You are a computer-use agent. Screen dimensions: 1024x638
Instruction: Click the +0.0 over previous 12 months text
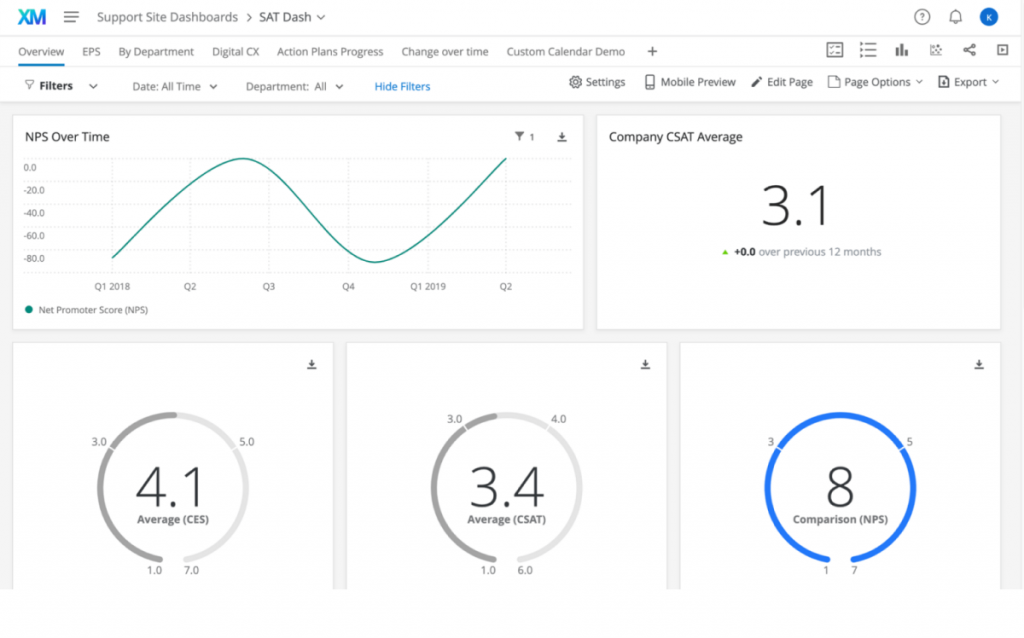tap(807, 252)
